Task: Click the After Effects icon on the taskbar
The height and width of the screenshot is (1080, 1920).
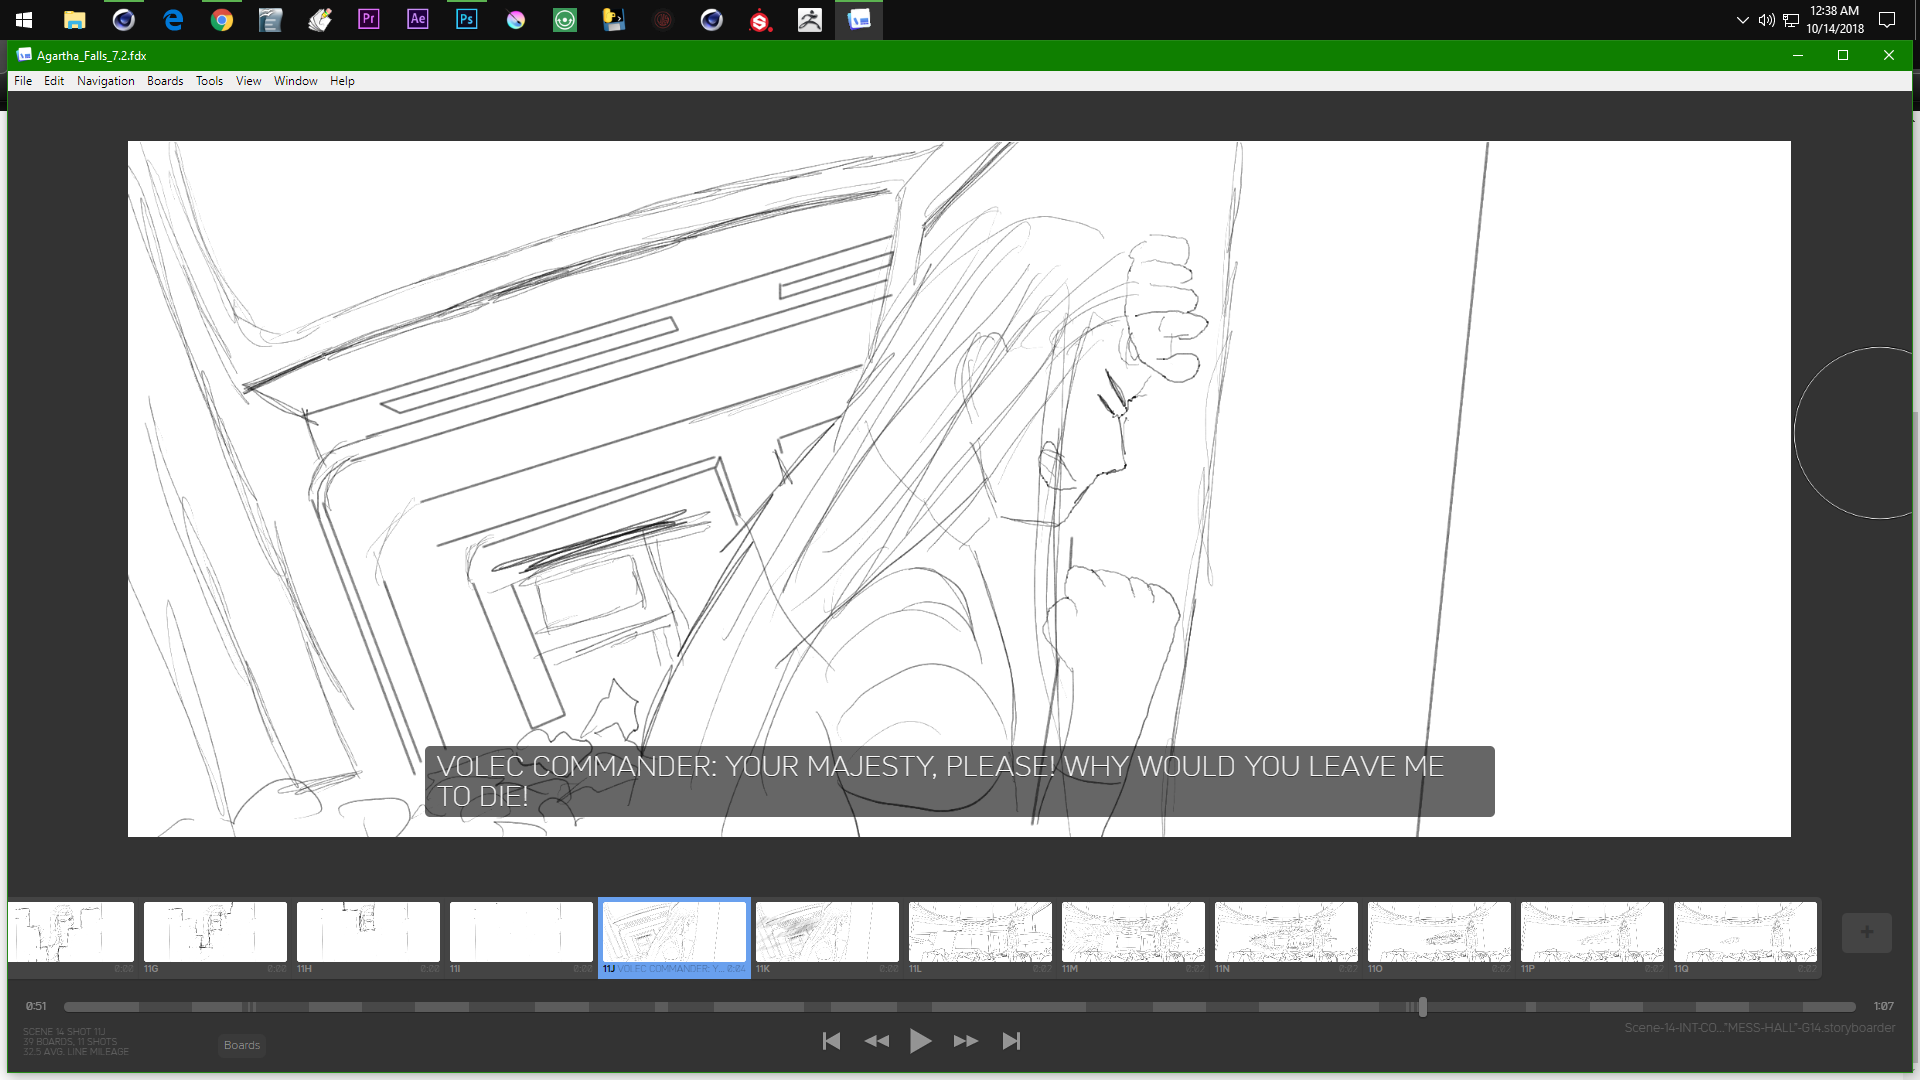Action: click(x=417, y=18)
